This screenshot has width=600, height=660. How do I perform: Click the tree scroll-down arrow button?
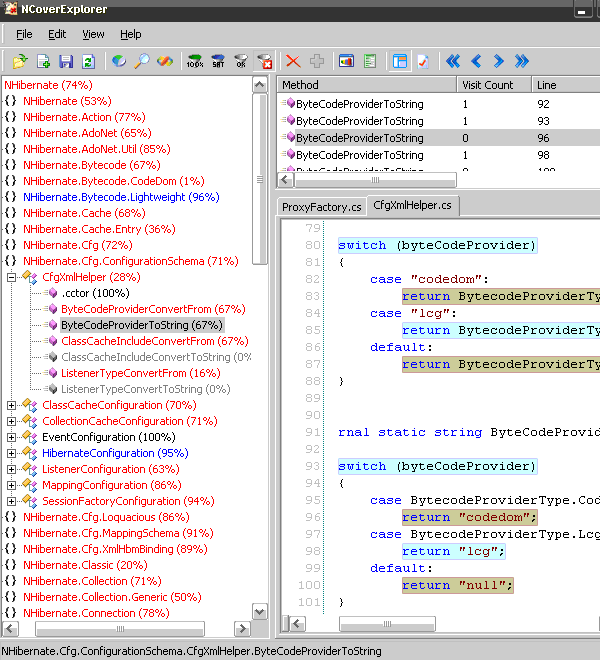(260, 612)
